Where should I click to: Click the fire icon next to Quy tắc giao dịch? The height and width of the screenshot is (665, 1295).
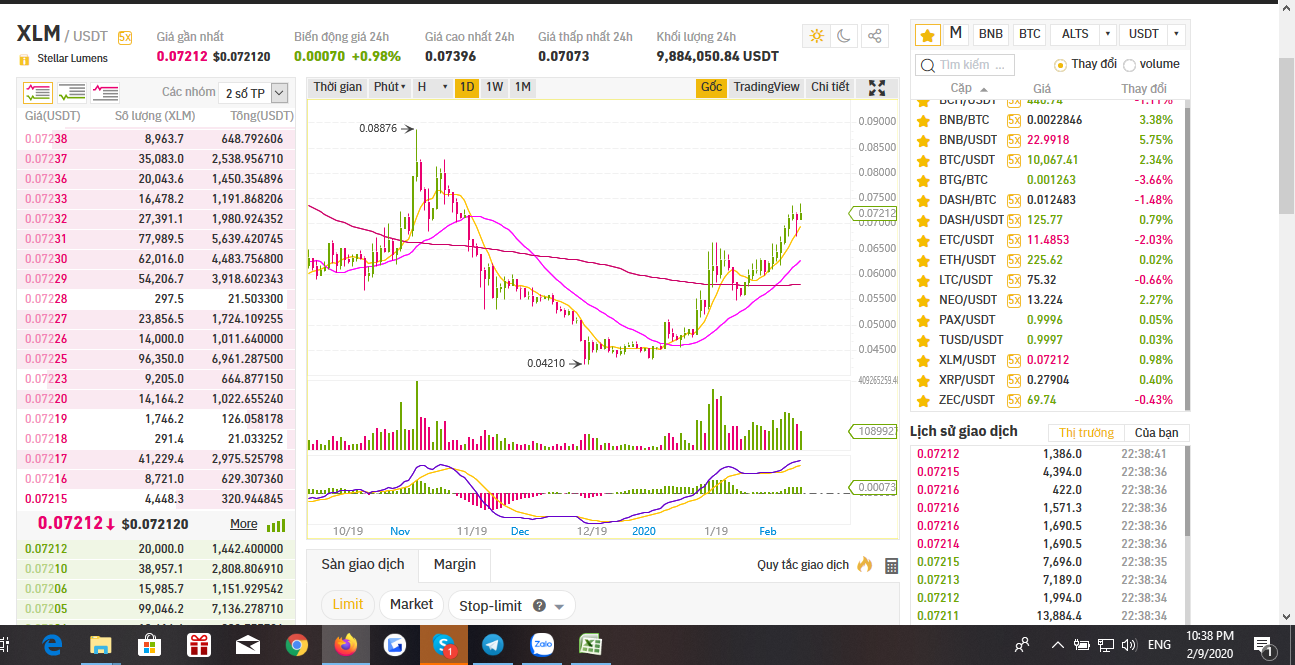point(865,564)
